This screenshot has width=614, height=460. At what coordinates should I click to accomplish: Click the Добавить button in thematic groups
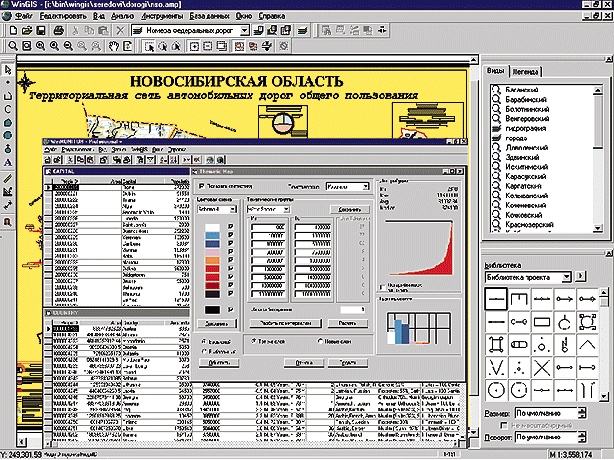tap(349, 209)
